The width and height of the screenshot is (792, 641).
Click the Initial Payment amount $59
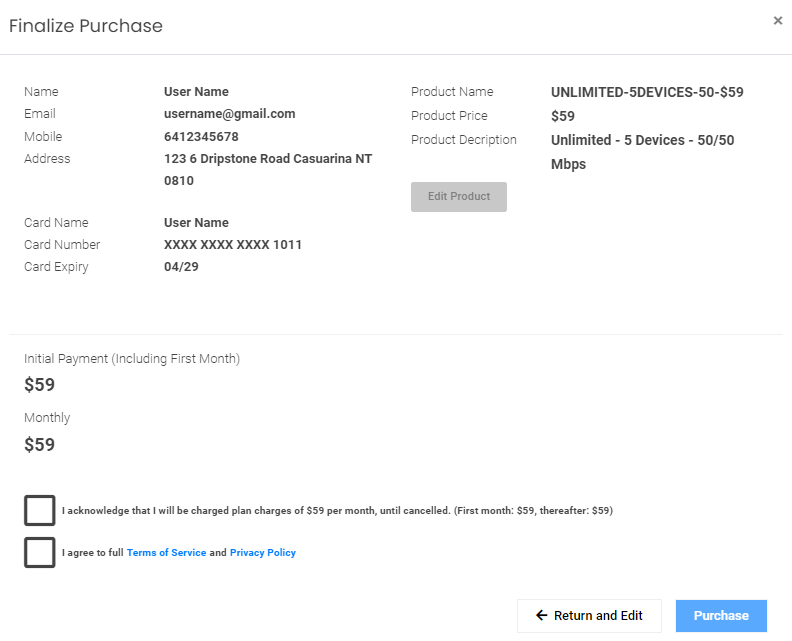(39, 385)
